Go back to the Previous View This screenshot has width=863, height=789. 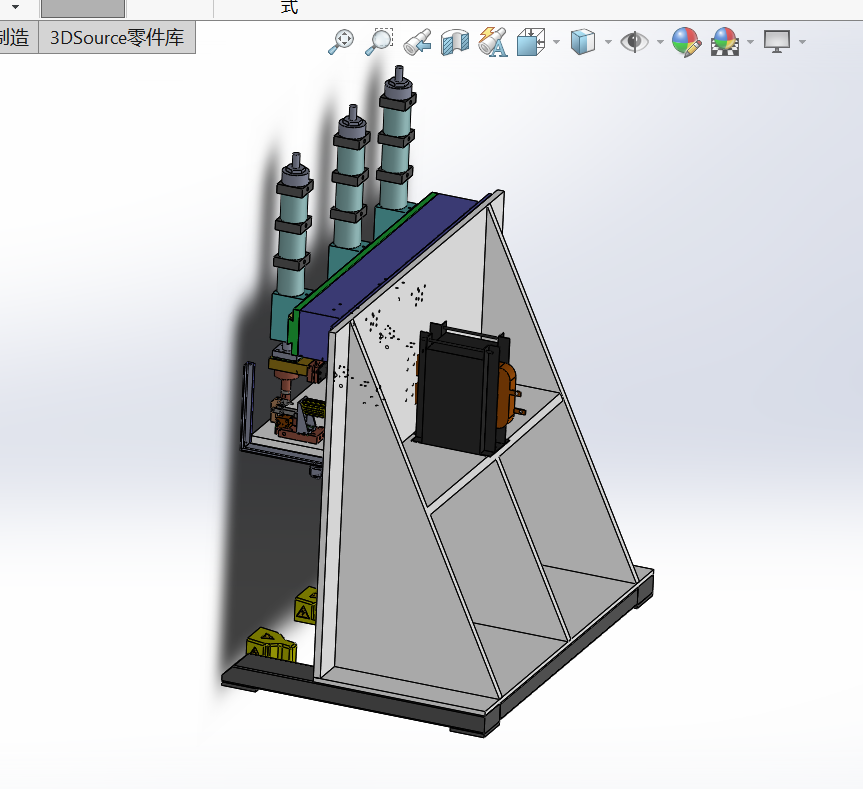(417, 42)
